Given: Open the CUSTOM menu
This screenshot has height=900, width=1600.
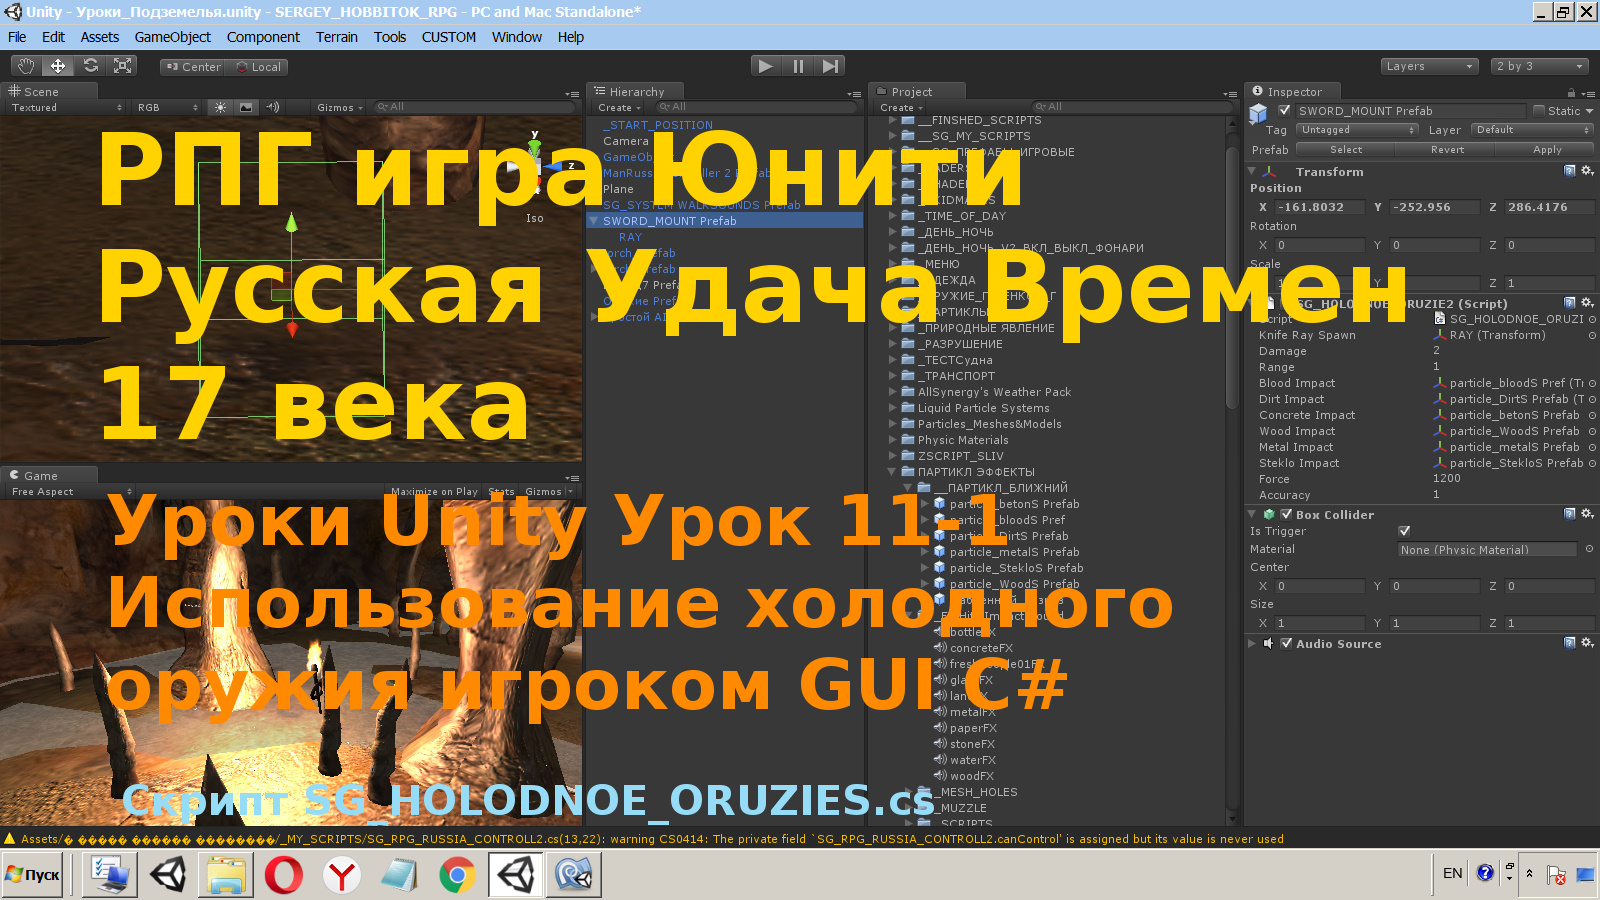Looking at the screenshot, I should [x=448, y=37].
